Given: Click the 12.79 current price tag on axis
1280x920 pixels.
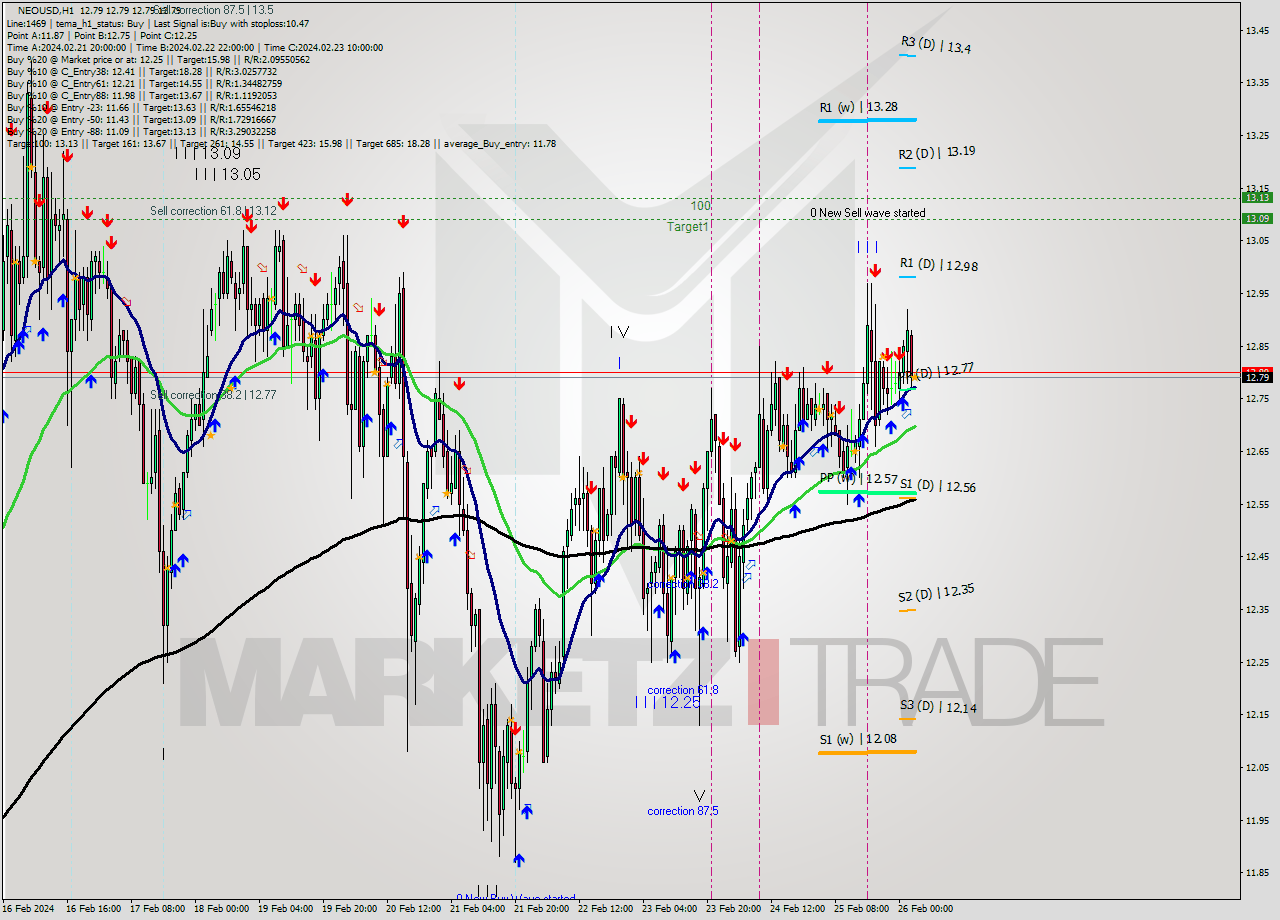Looking at the screenshot, I should pyautogui.click(x=1256, y=376).
